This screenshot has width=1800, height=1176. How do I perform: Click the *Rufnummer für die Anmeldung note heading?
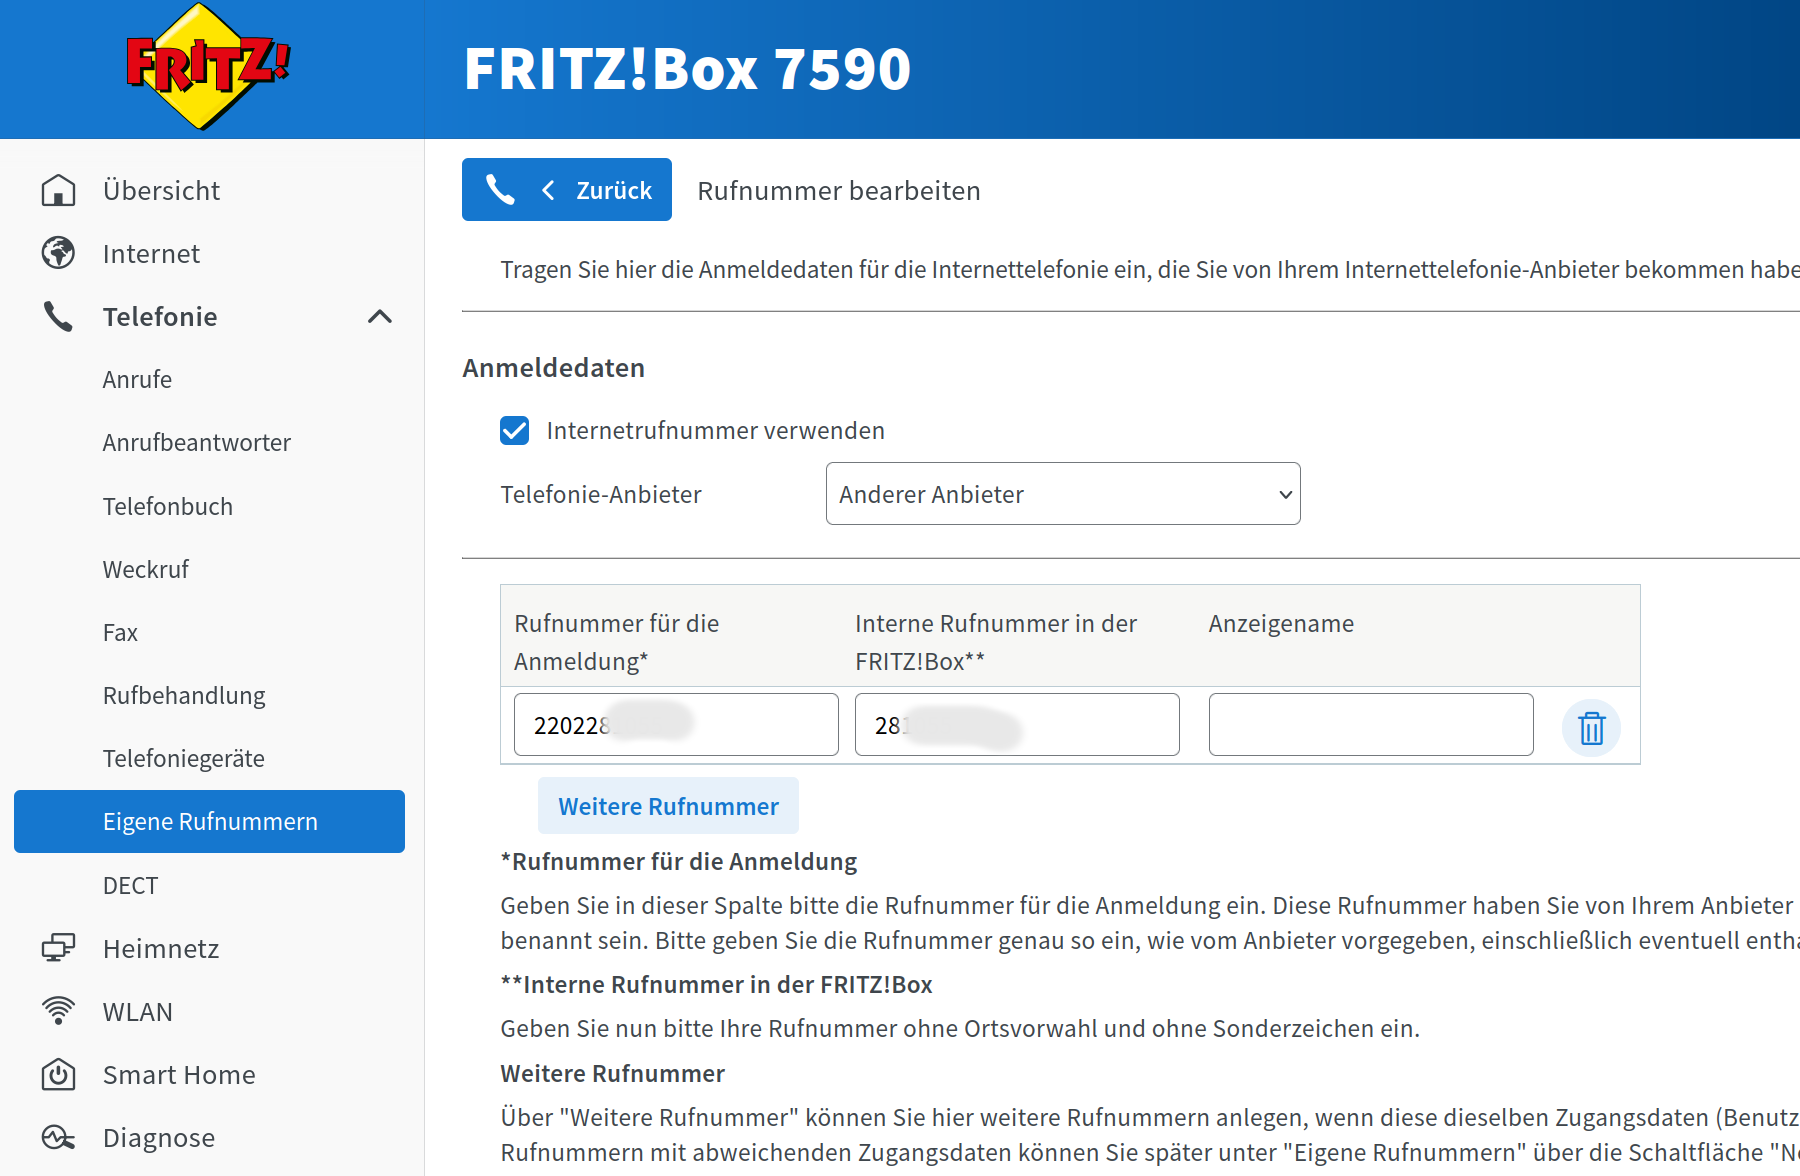[678, 861]
